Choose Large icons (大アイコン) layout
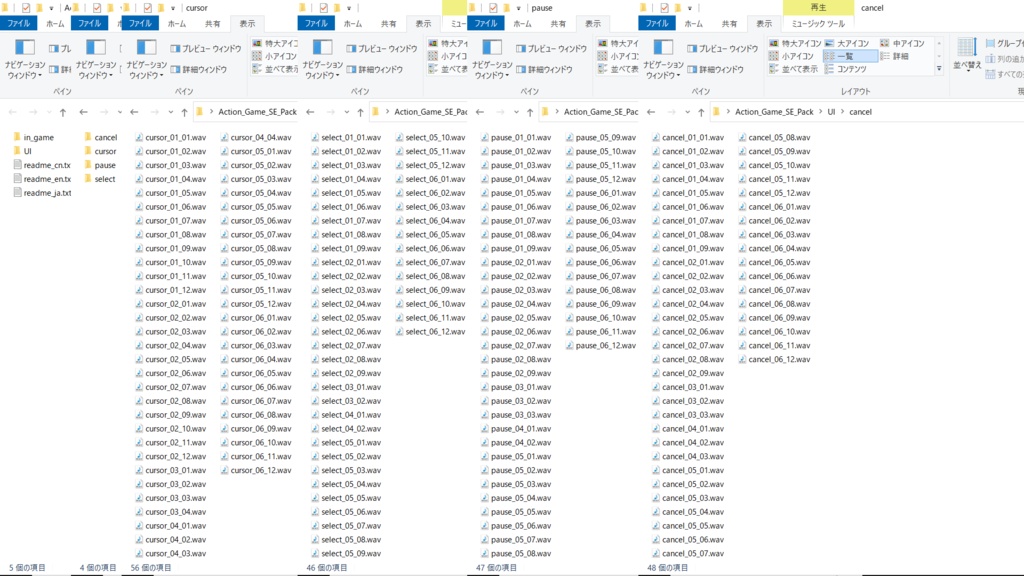 (847, 43)
